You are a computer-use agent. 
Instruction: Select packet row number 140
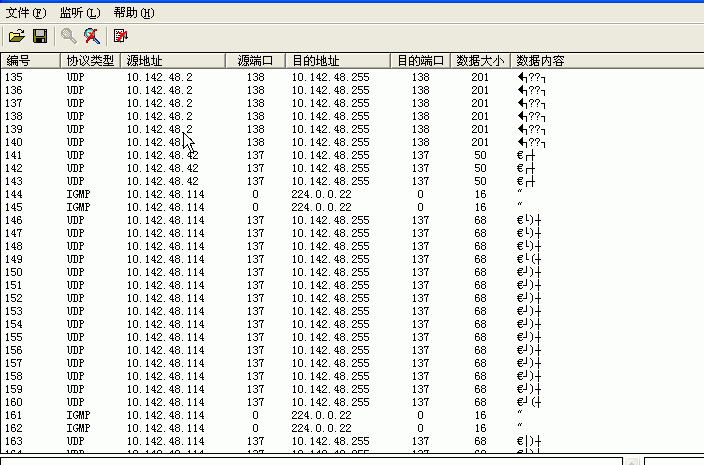[352, 142]
